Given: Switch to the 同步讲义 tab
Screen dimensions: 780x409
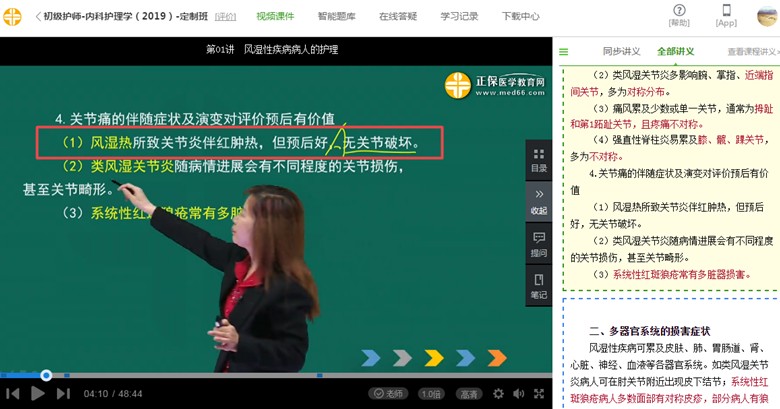Looking at the screenshot, I should (620, 51).
